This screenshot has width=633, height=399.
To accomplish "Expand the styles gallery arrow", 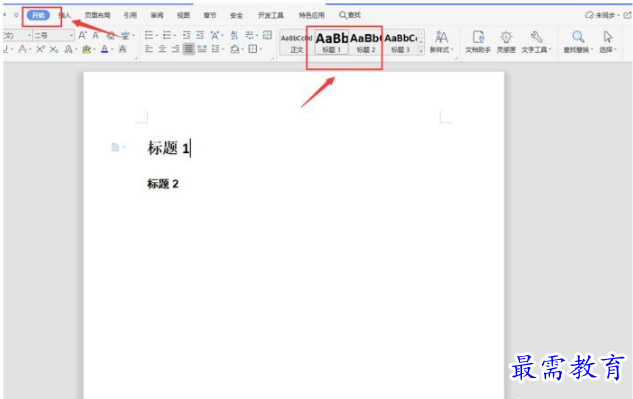I will click(421, 50).
